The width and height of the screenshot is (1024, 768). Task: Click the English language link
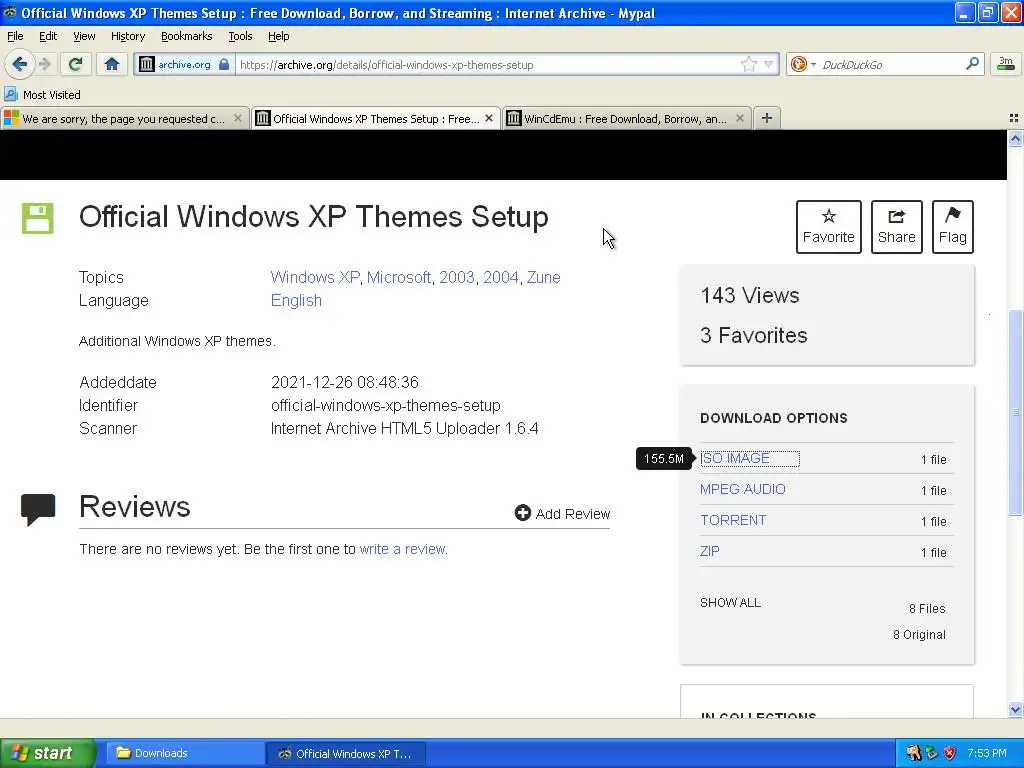click(x=296, y=300)
